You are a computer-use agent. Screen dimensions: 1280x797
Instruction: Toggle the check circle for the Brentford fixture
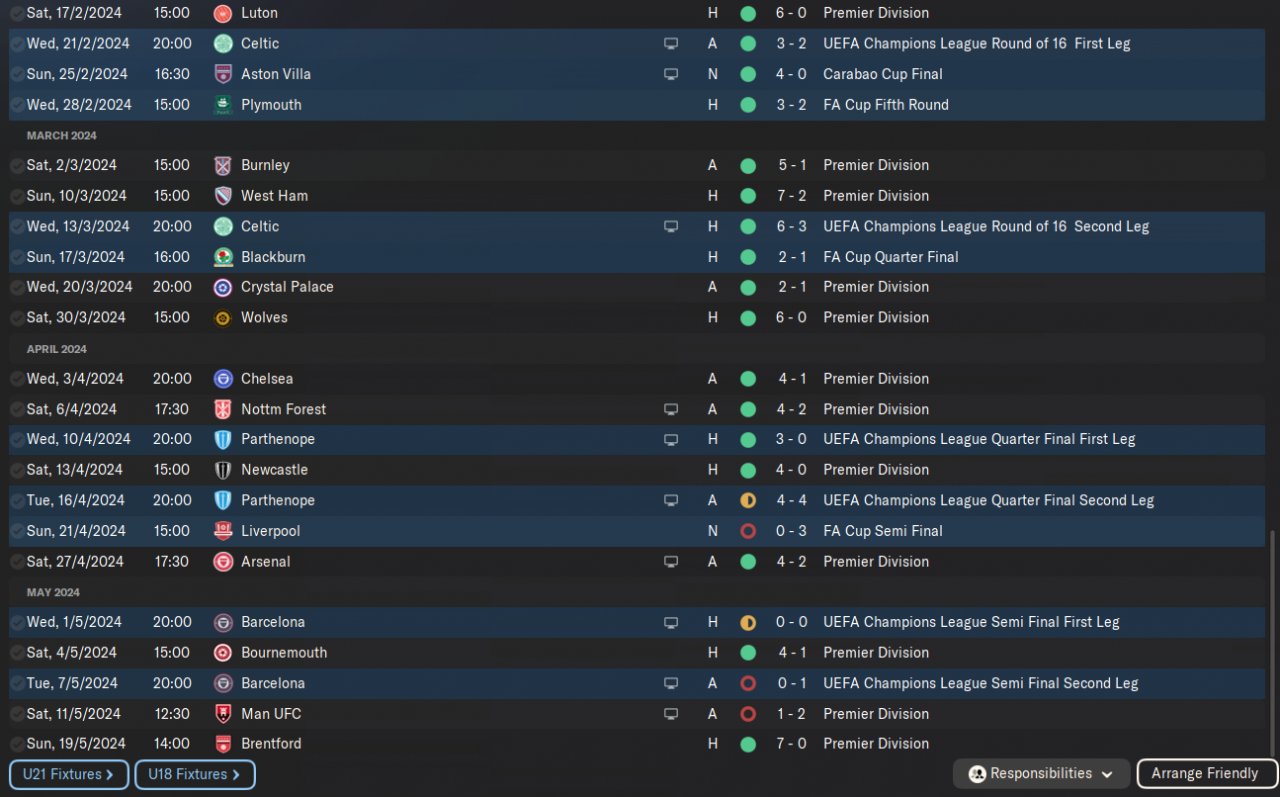coord(17,744)
